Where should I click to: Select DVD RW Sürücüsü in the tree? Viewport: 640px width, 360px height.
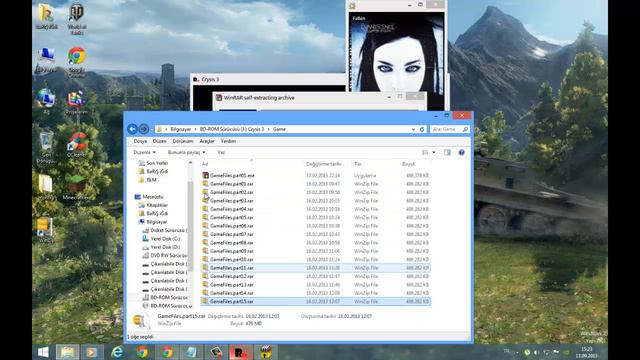[x=169, y=256]
